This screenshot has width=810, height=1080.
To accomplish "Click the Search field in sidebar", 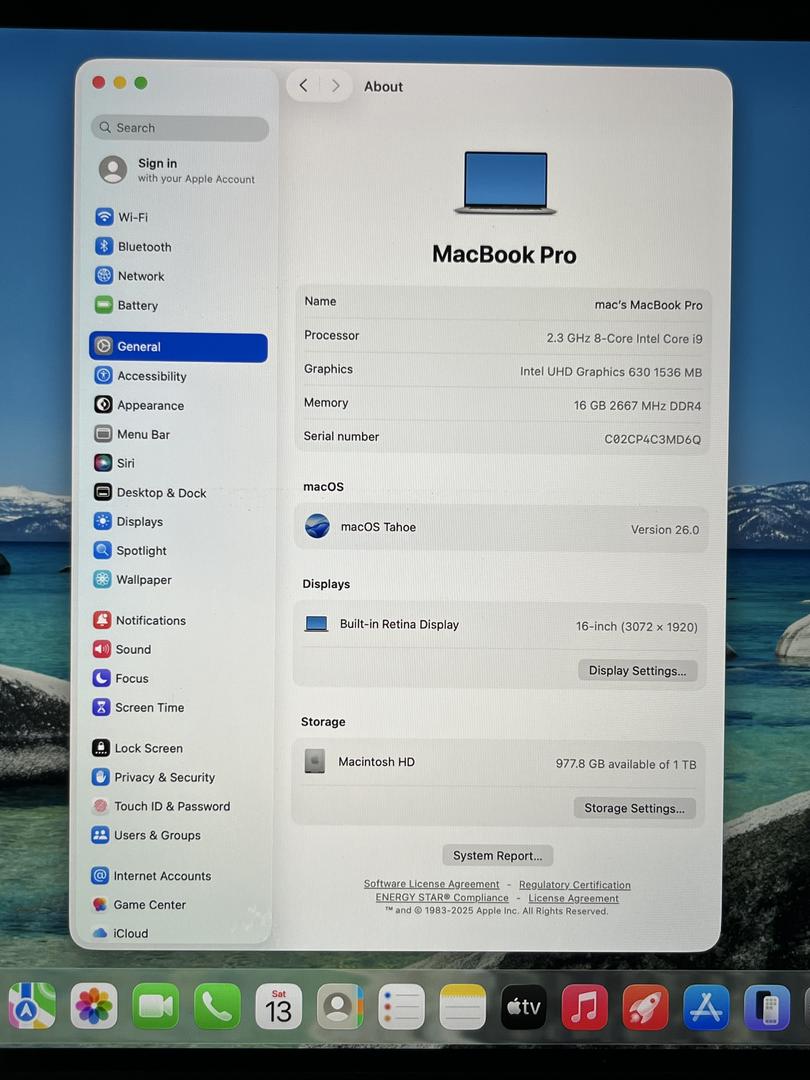I will coord(180,128).
